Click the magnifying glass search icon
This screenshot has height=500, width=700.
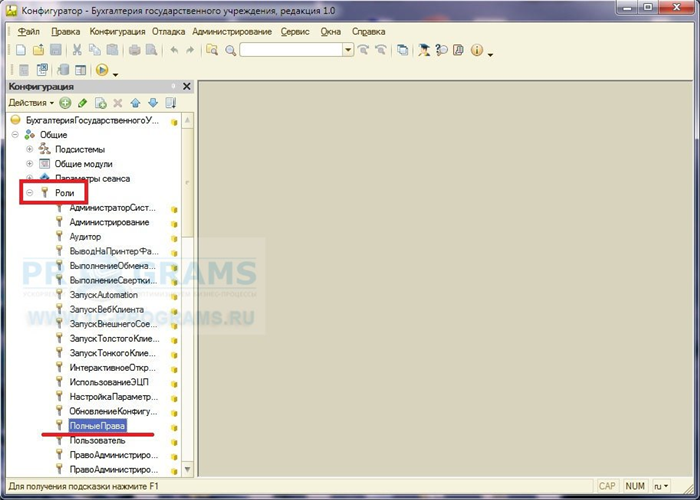(230, 50)
